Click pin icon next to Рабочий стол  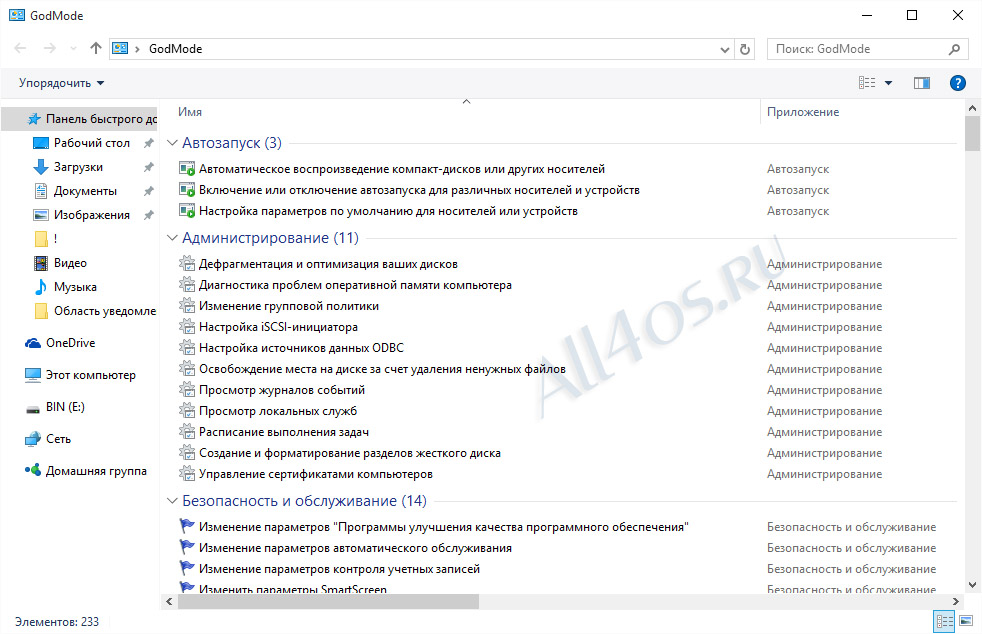[x=148, y=143]
